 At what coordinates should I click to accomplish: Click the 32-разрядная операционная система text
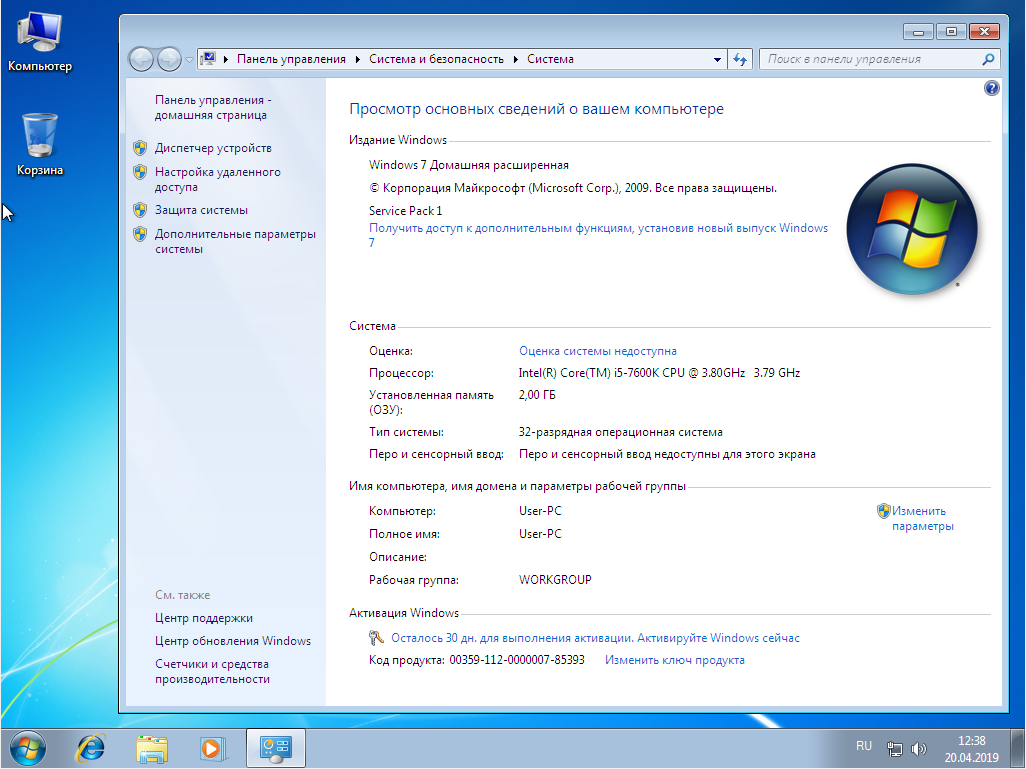[620, 432]
